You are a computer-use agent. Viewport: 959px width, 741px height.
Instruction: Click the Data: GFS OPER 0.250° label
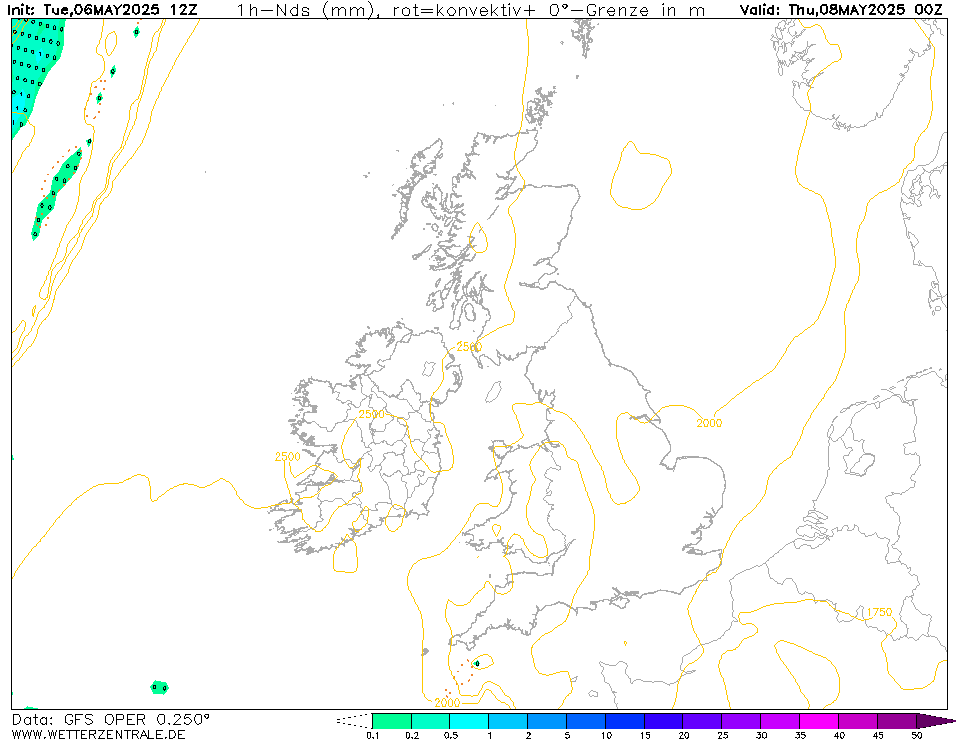(110, 719)
